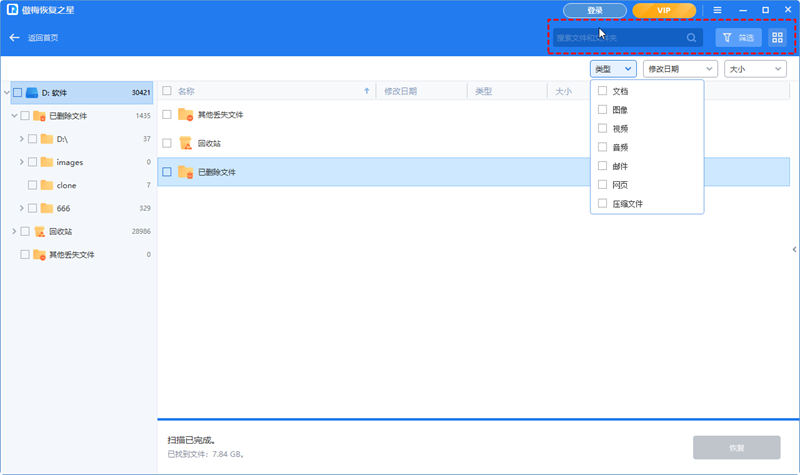Tick checkbox for 已删除文件 row in list
The image size is (800, 475).
pos(167,172)
